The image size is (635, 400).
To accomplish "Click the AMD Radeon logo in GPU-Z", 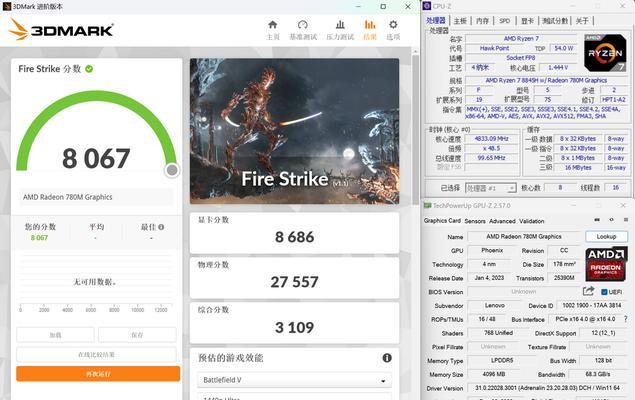I will coord(606,264).
